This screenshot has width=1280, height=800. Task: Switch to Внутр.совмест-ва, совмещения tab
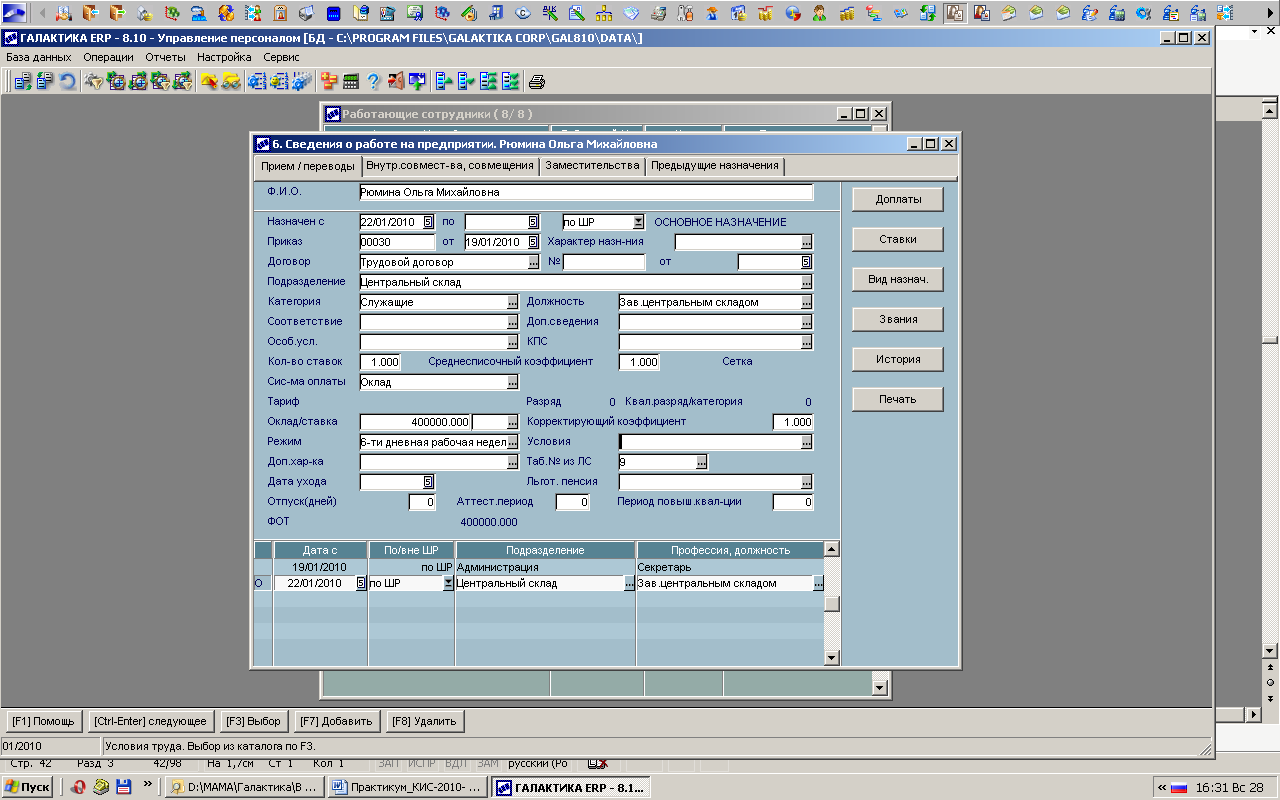click(450, 166)
